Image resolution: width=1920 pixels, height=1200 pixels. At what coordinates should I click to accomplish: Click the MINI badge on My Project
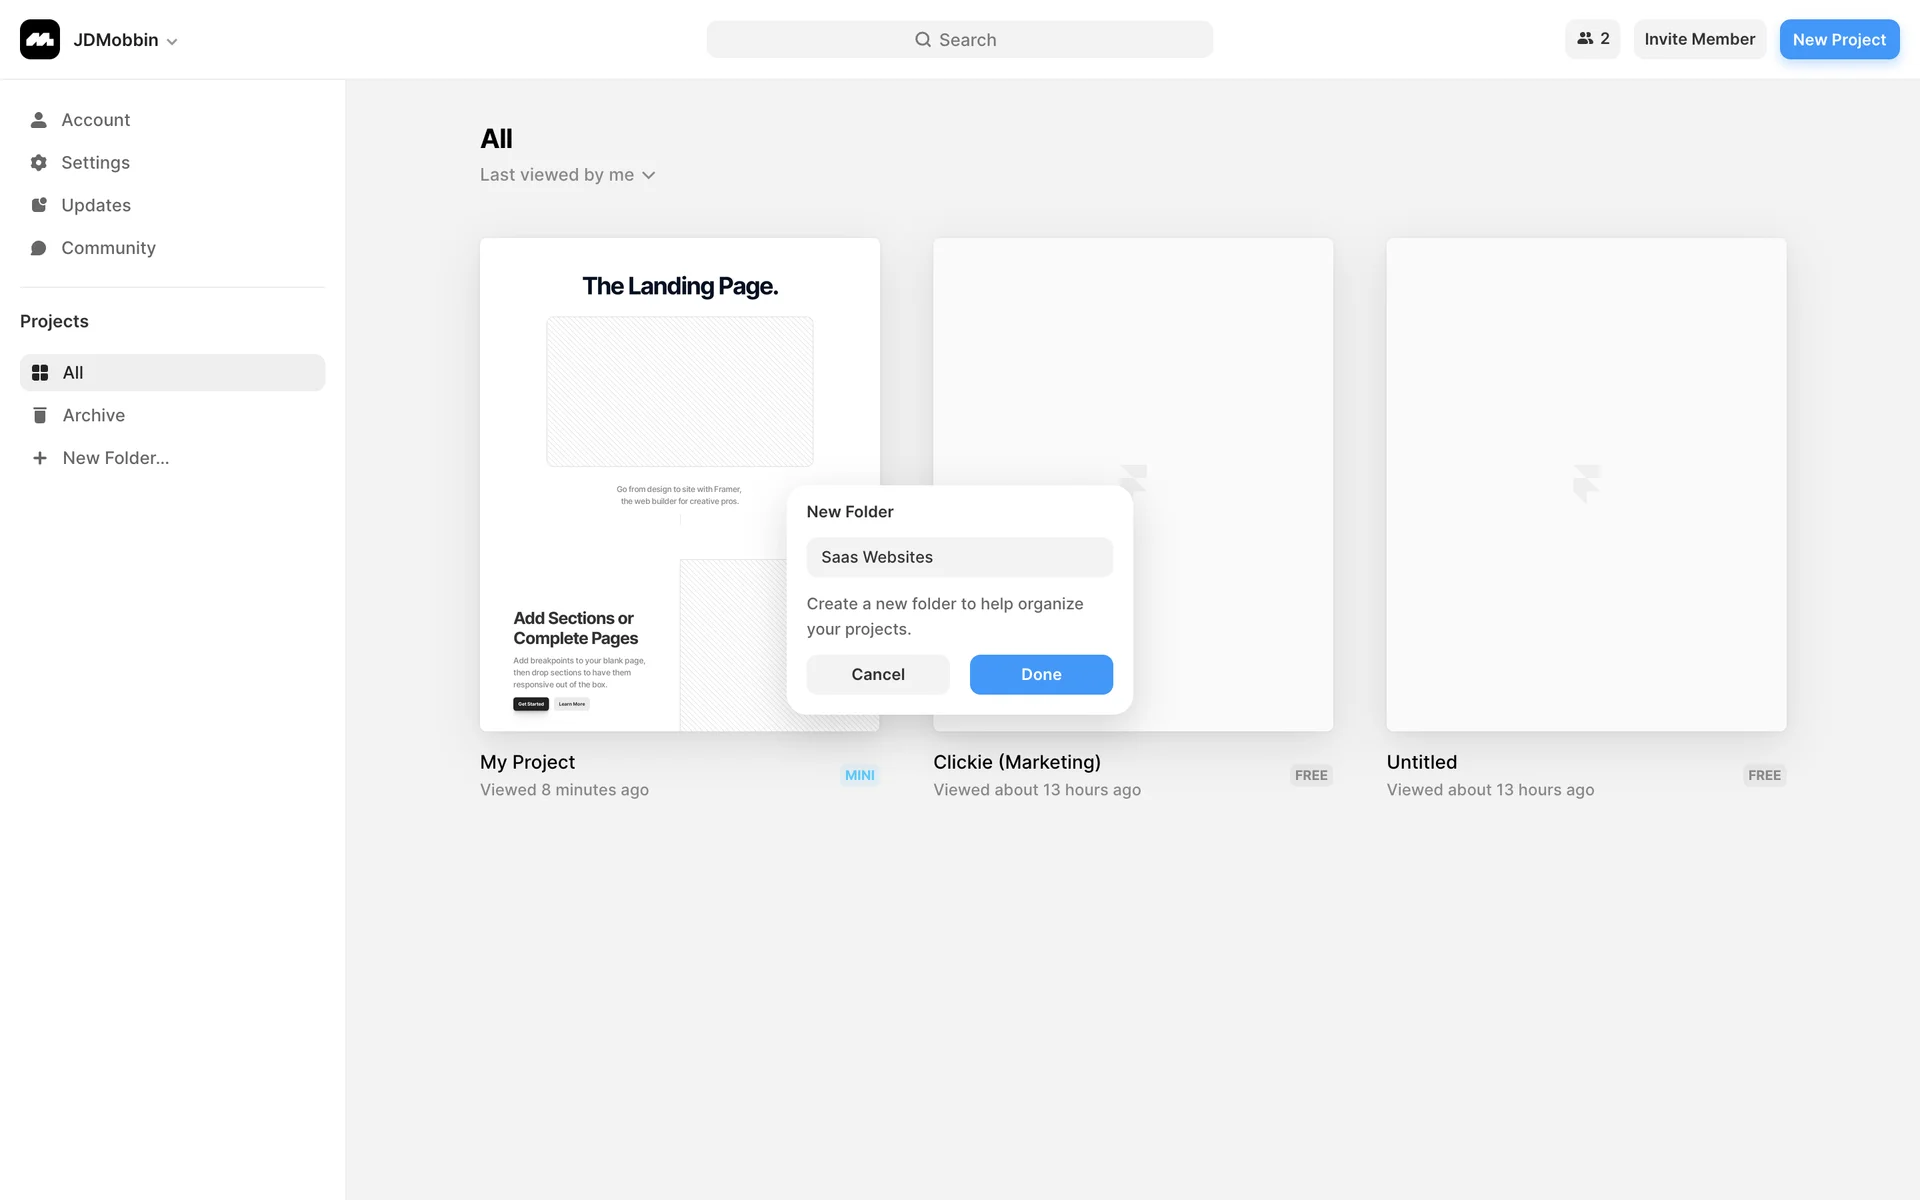coord(859,775)
